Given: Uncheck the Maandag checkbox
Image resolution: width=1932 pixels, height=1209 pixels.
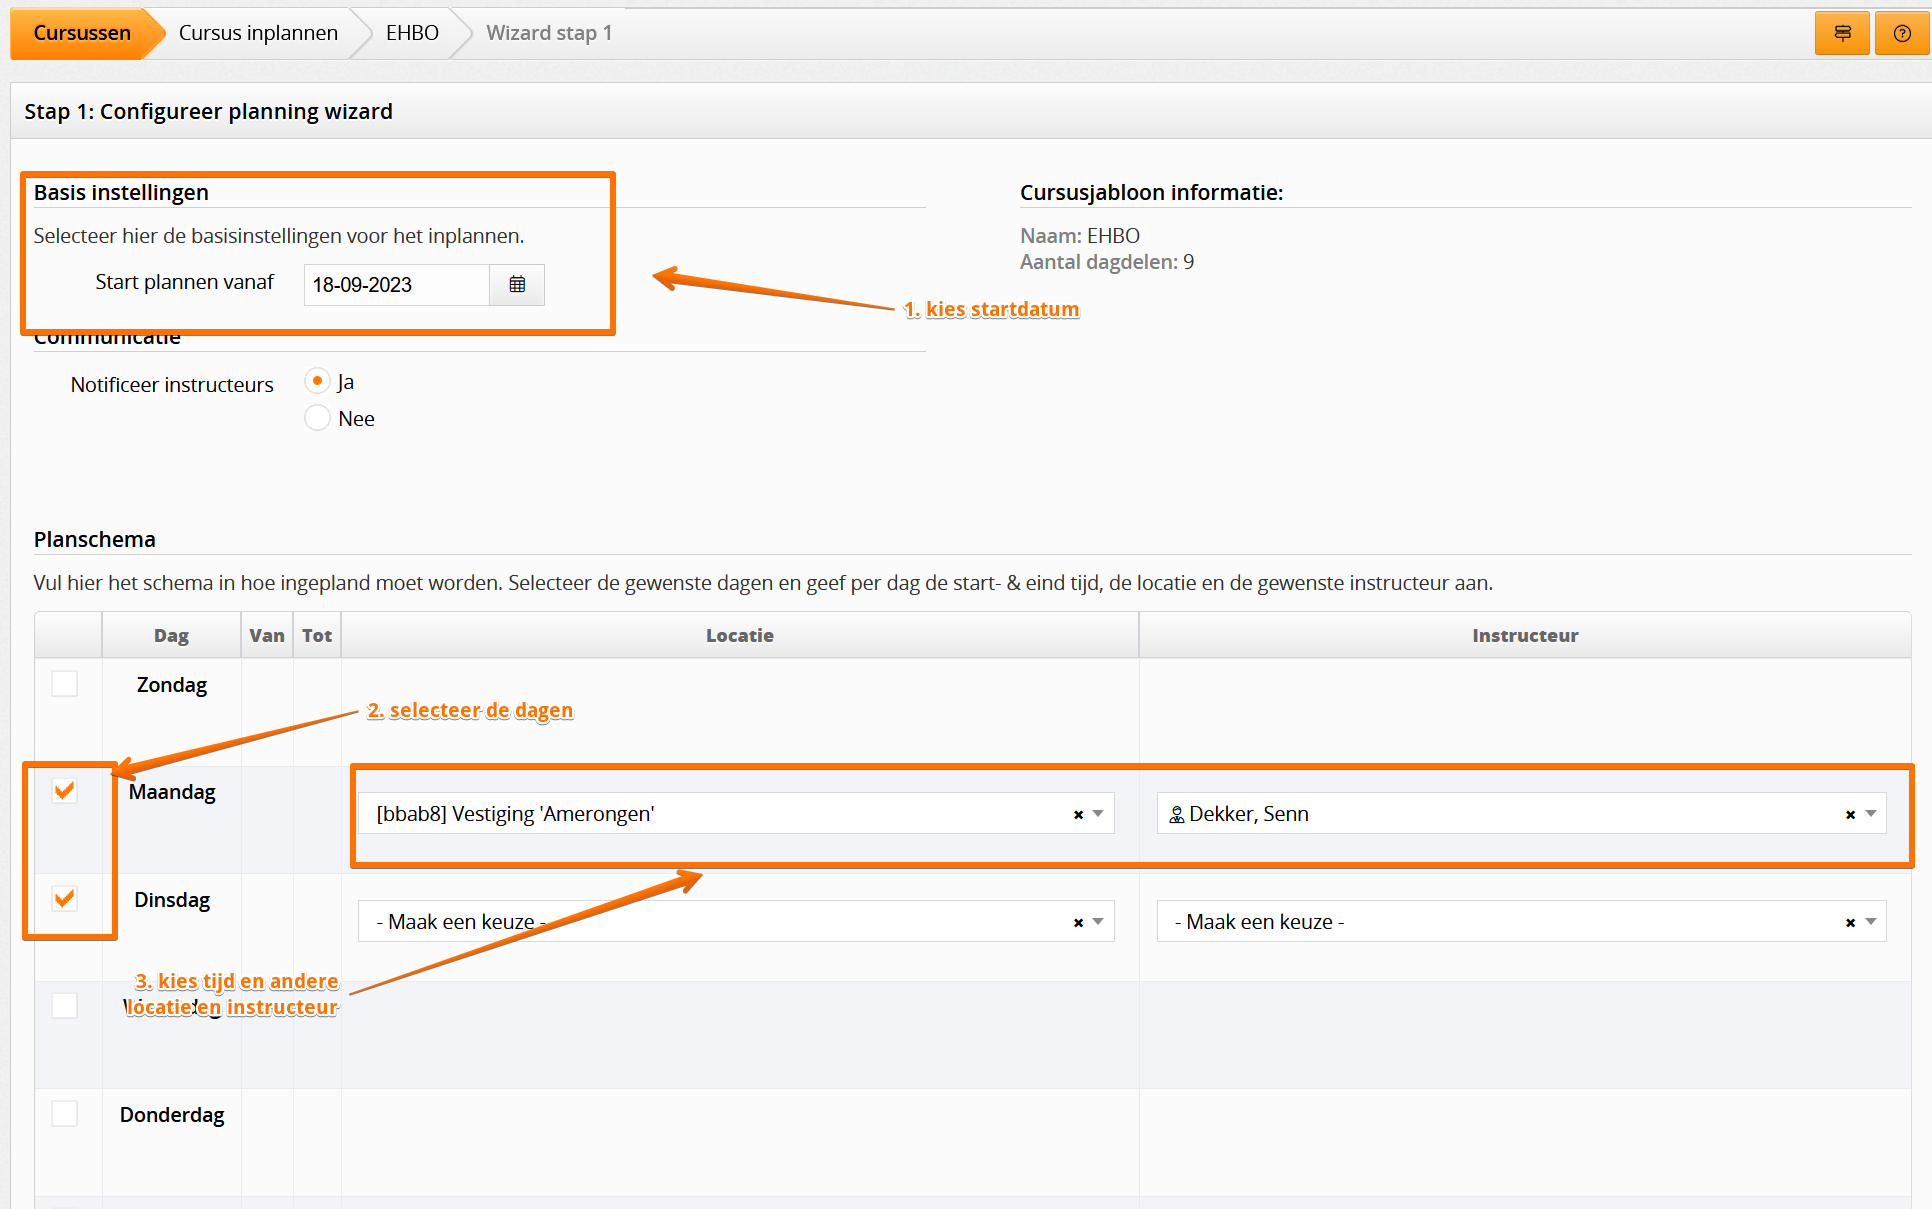Looking at the screenshot, I should click(65, 791).
